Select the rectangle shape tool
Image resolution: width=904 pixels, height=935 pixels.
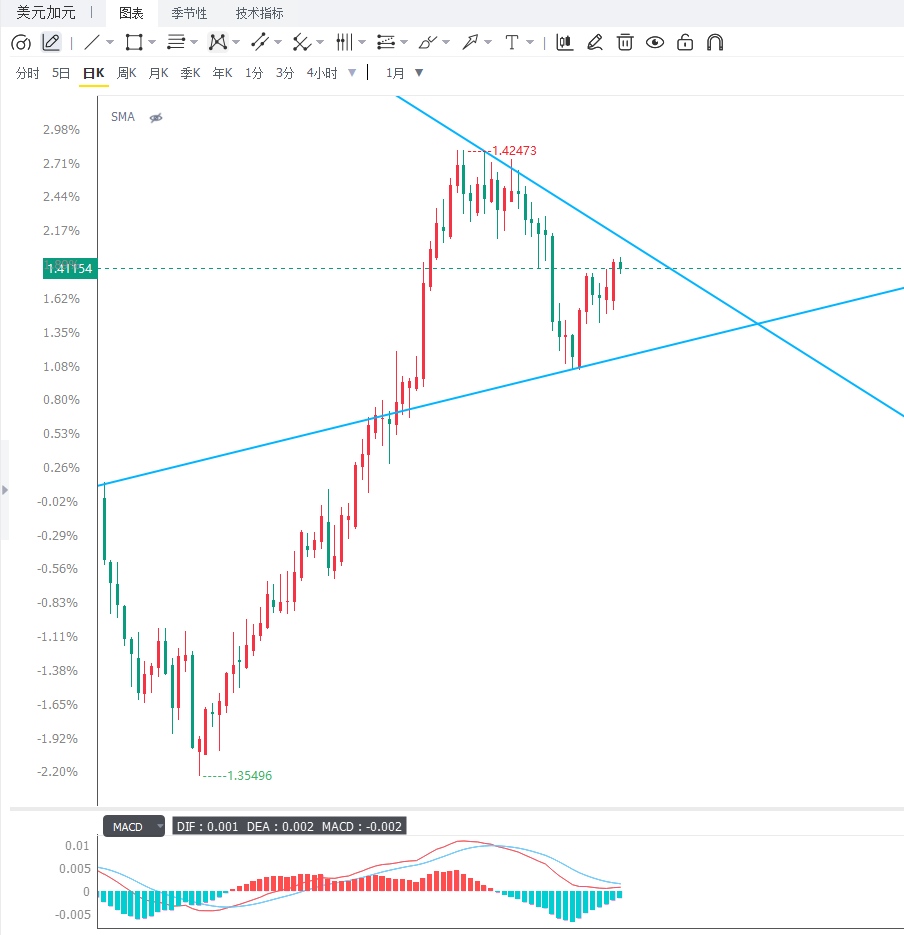(134, 42)
